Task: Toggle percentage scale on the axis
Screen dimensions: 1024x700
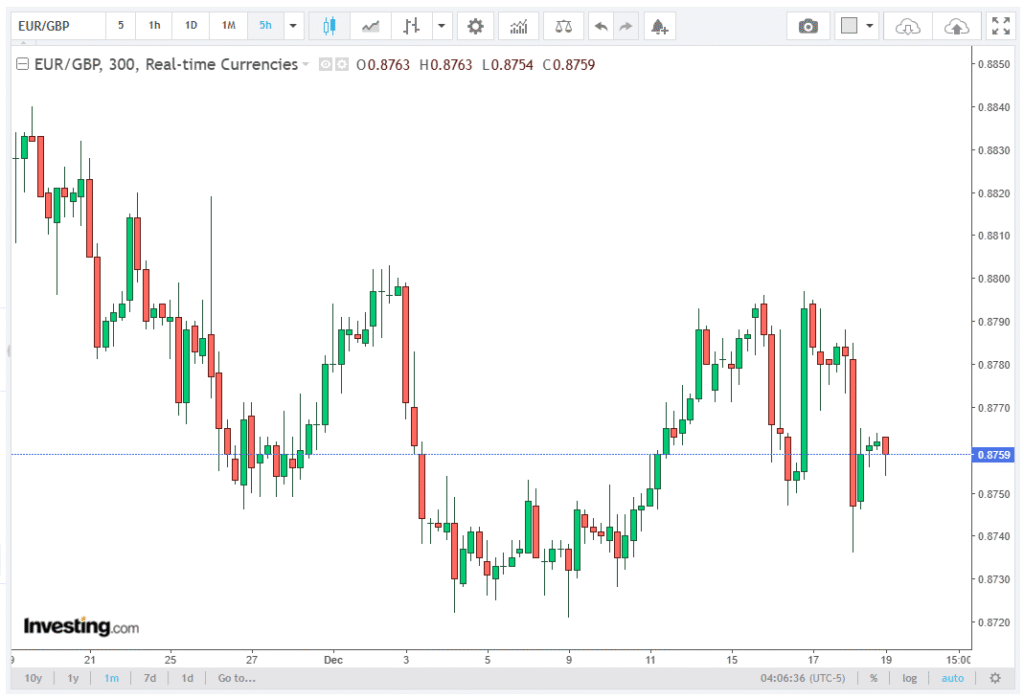Action: point(873,678)
